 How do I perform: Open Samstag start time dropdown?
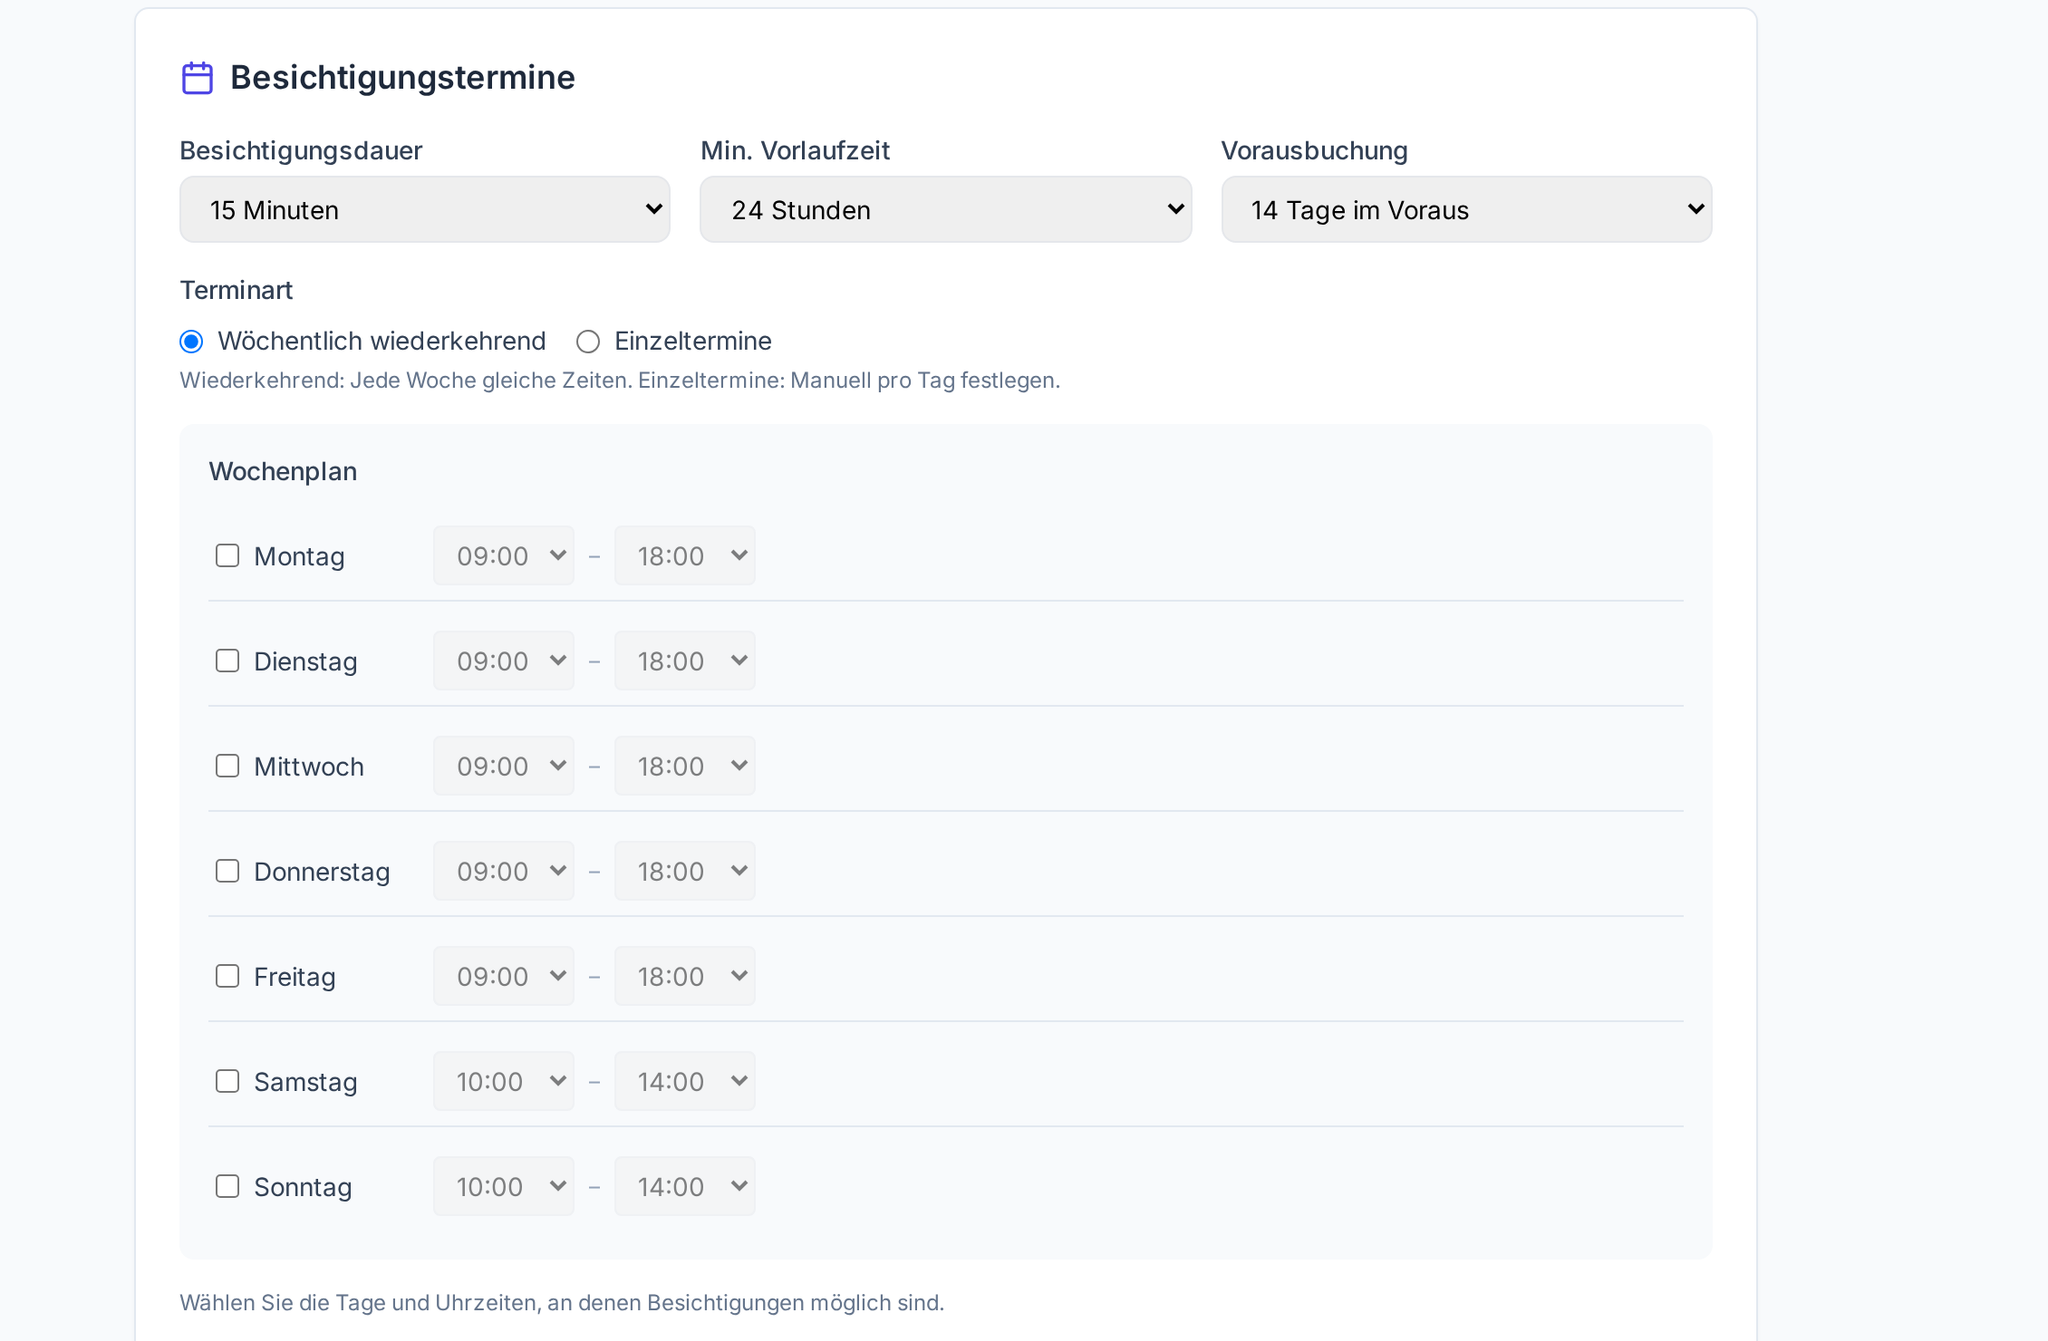click(x=504, y=1081)
